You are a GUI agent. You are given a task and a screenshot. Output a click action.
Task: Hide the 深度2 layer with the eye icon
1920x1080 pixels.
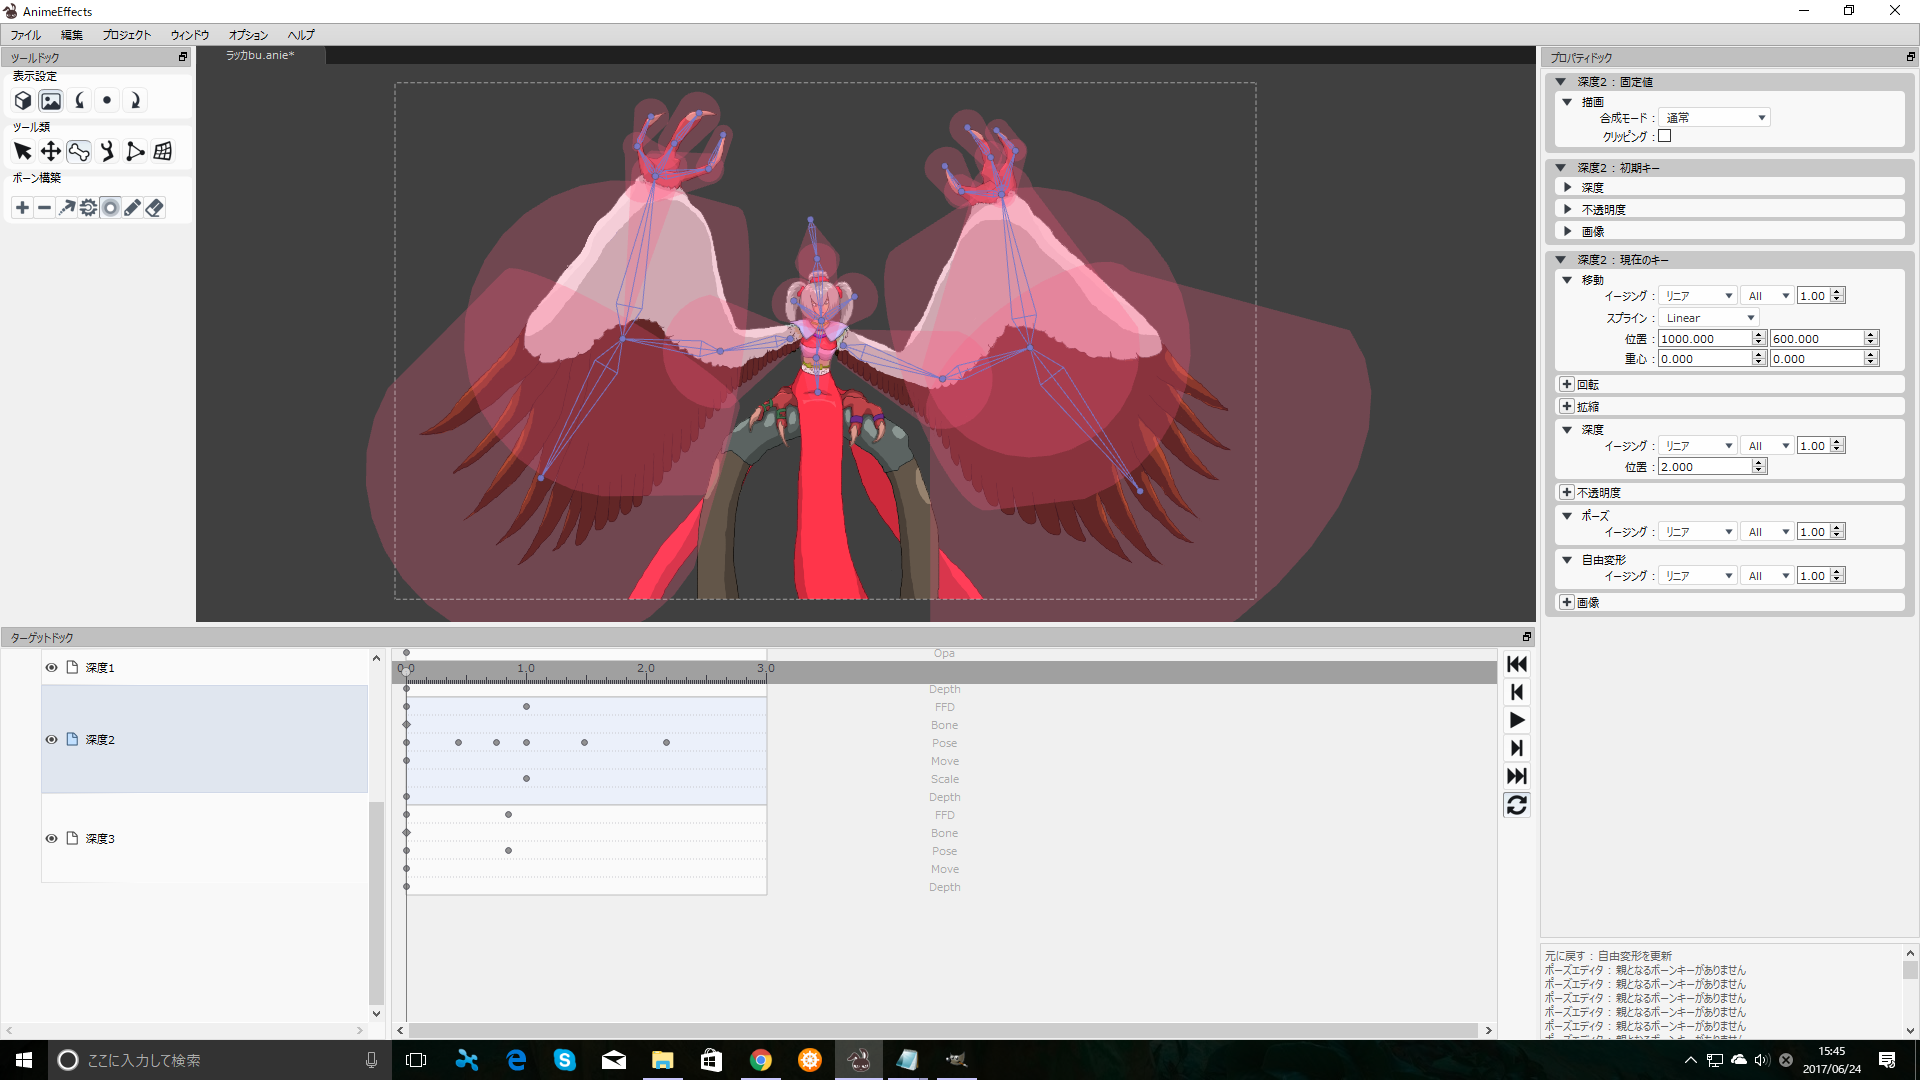click(x=51, y=740)
